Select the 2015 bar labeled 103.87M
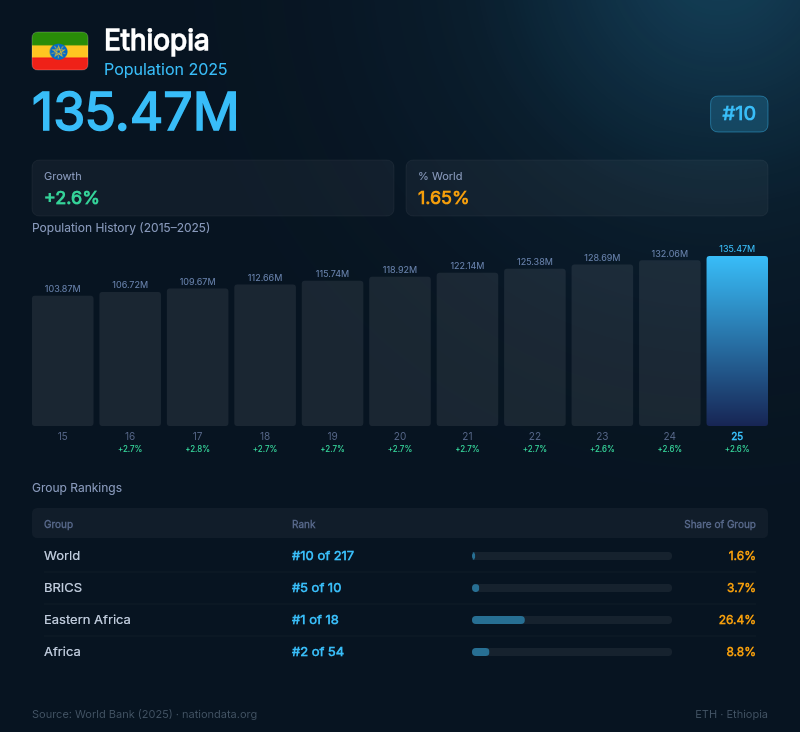The width and height of the screenshot is (800, 732). point(63,361)
